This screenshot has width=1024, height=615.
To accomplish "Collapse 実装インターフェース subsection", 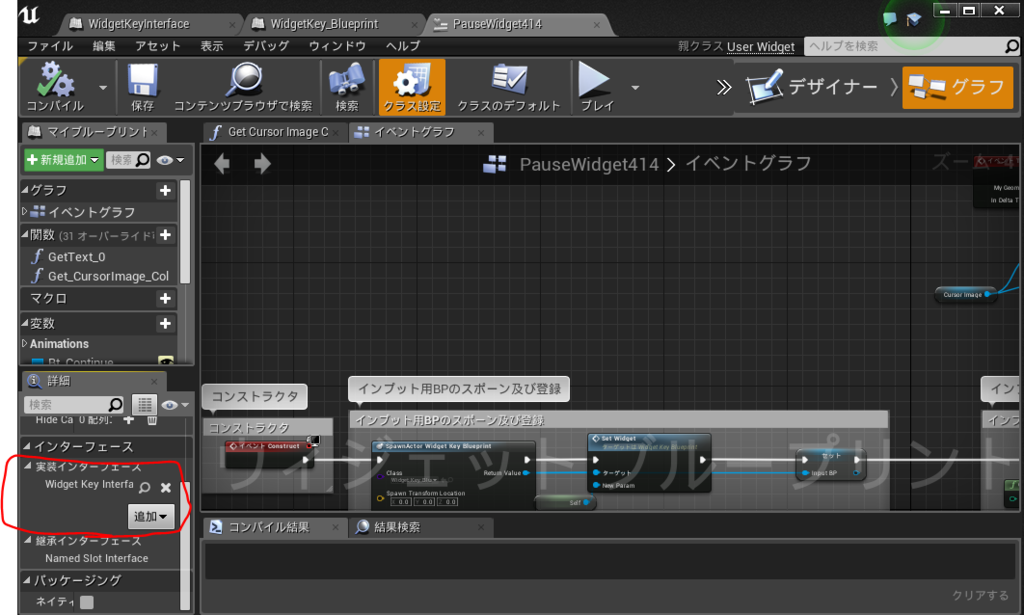I will [29, 466].
